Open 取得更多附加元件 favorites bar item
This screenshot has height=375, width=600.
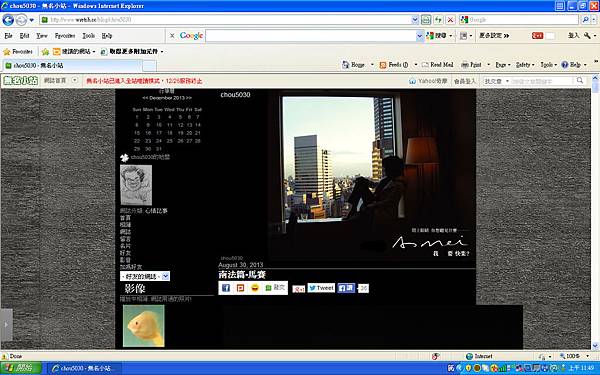pos(132,52)
